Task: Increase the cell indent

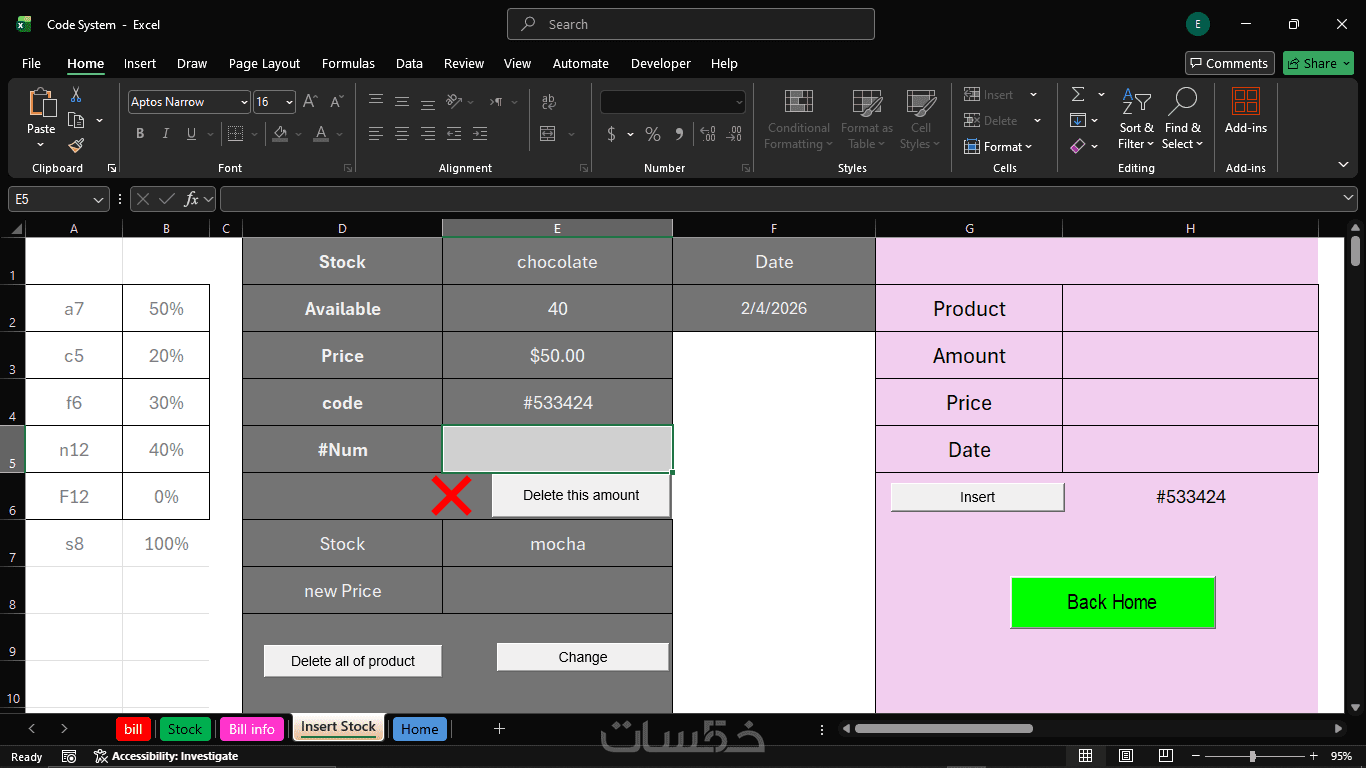Action: coord(480,134)
